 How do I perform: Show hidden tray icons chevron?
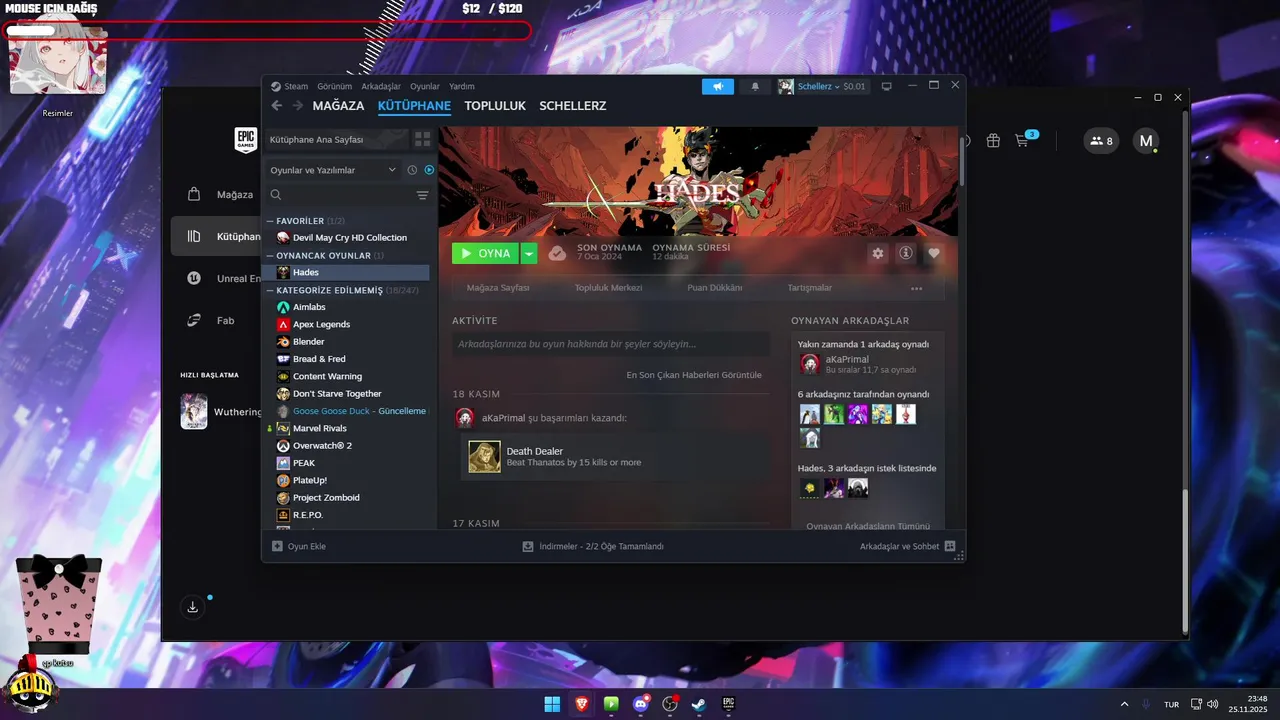(x=1124, y=705)
